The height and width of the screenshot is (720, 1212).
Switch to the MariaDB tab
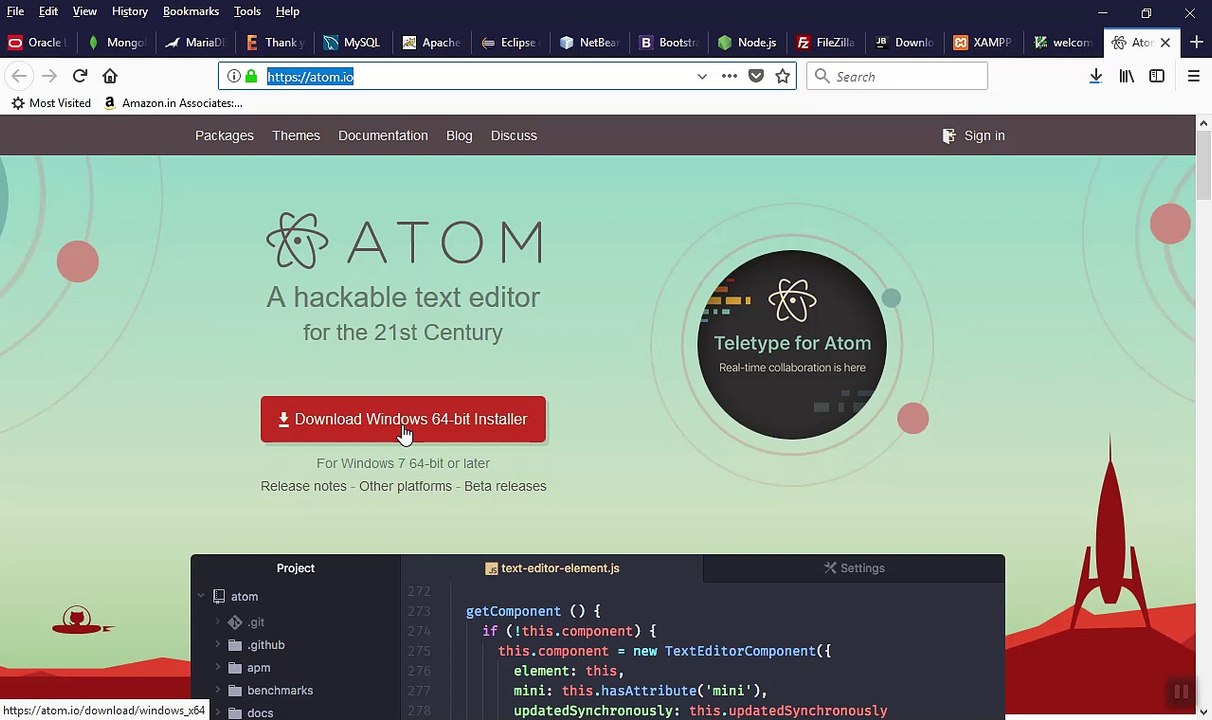click(194, 42)
